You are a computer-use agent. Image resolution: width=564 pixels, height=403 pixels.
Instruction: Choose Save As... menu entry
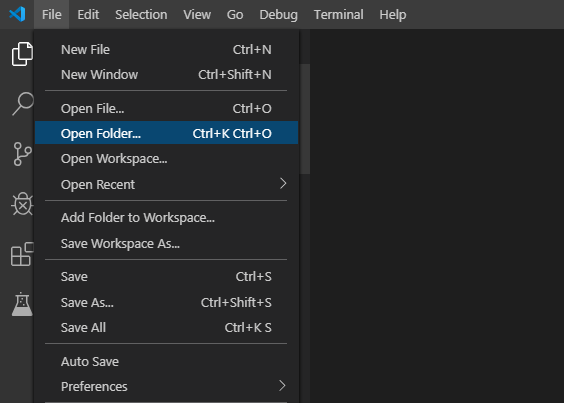(x=166, y=302)
